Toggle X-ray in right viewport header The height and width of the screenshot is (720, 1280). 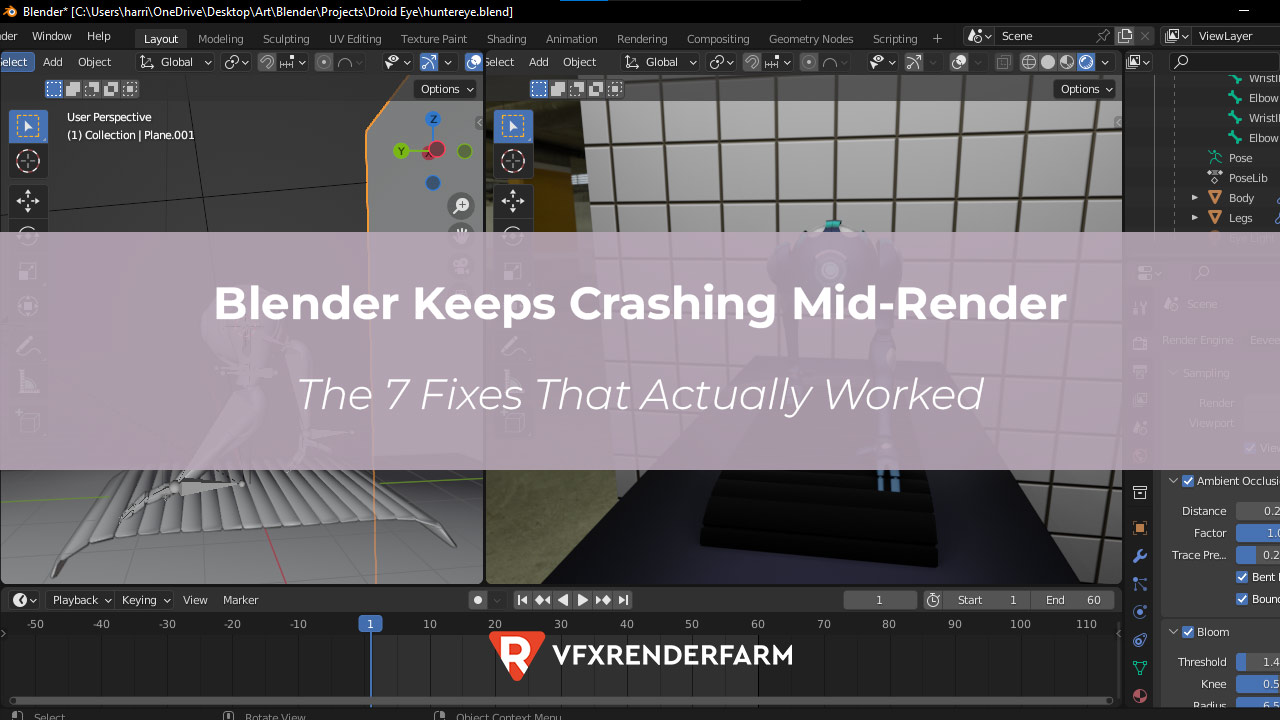[1004, 62]
